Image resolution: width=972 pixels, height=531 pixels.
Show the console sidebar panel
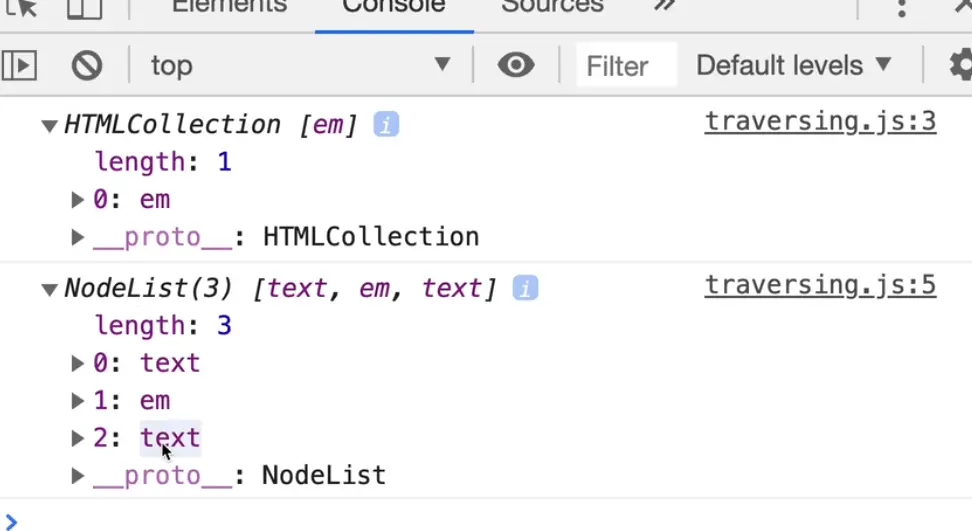click(x=19, y=66)
